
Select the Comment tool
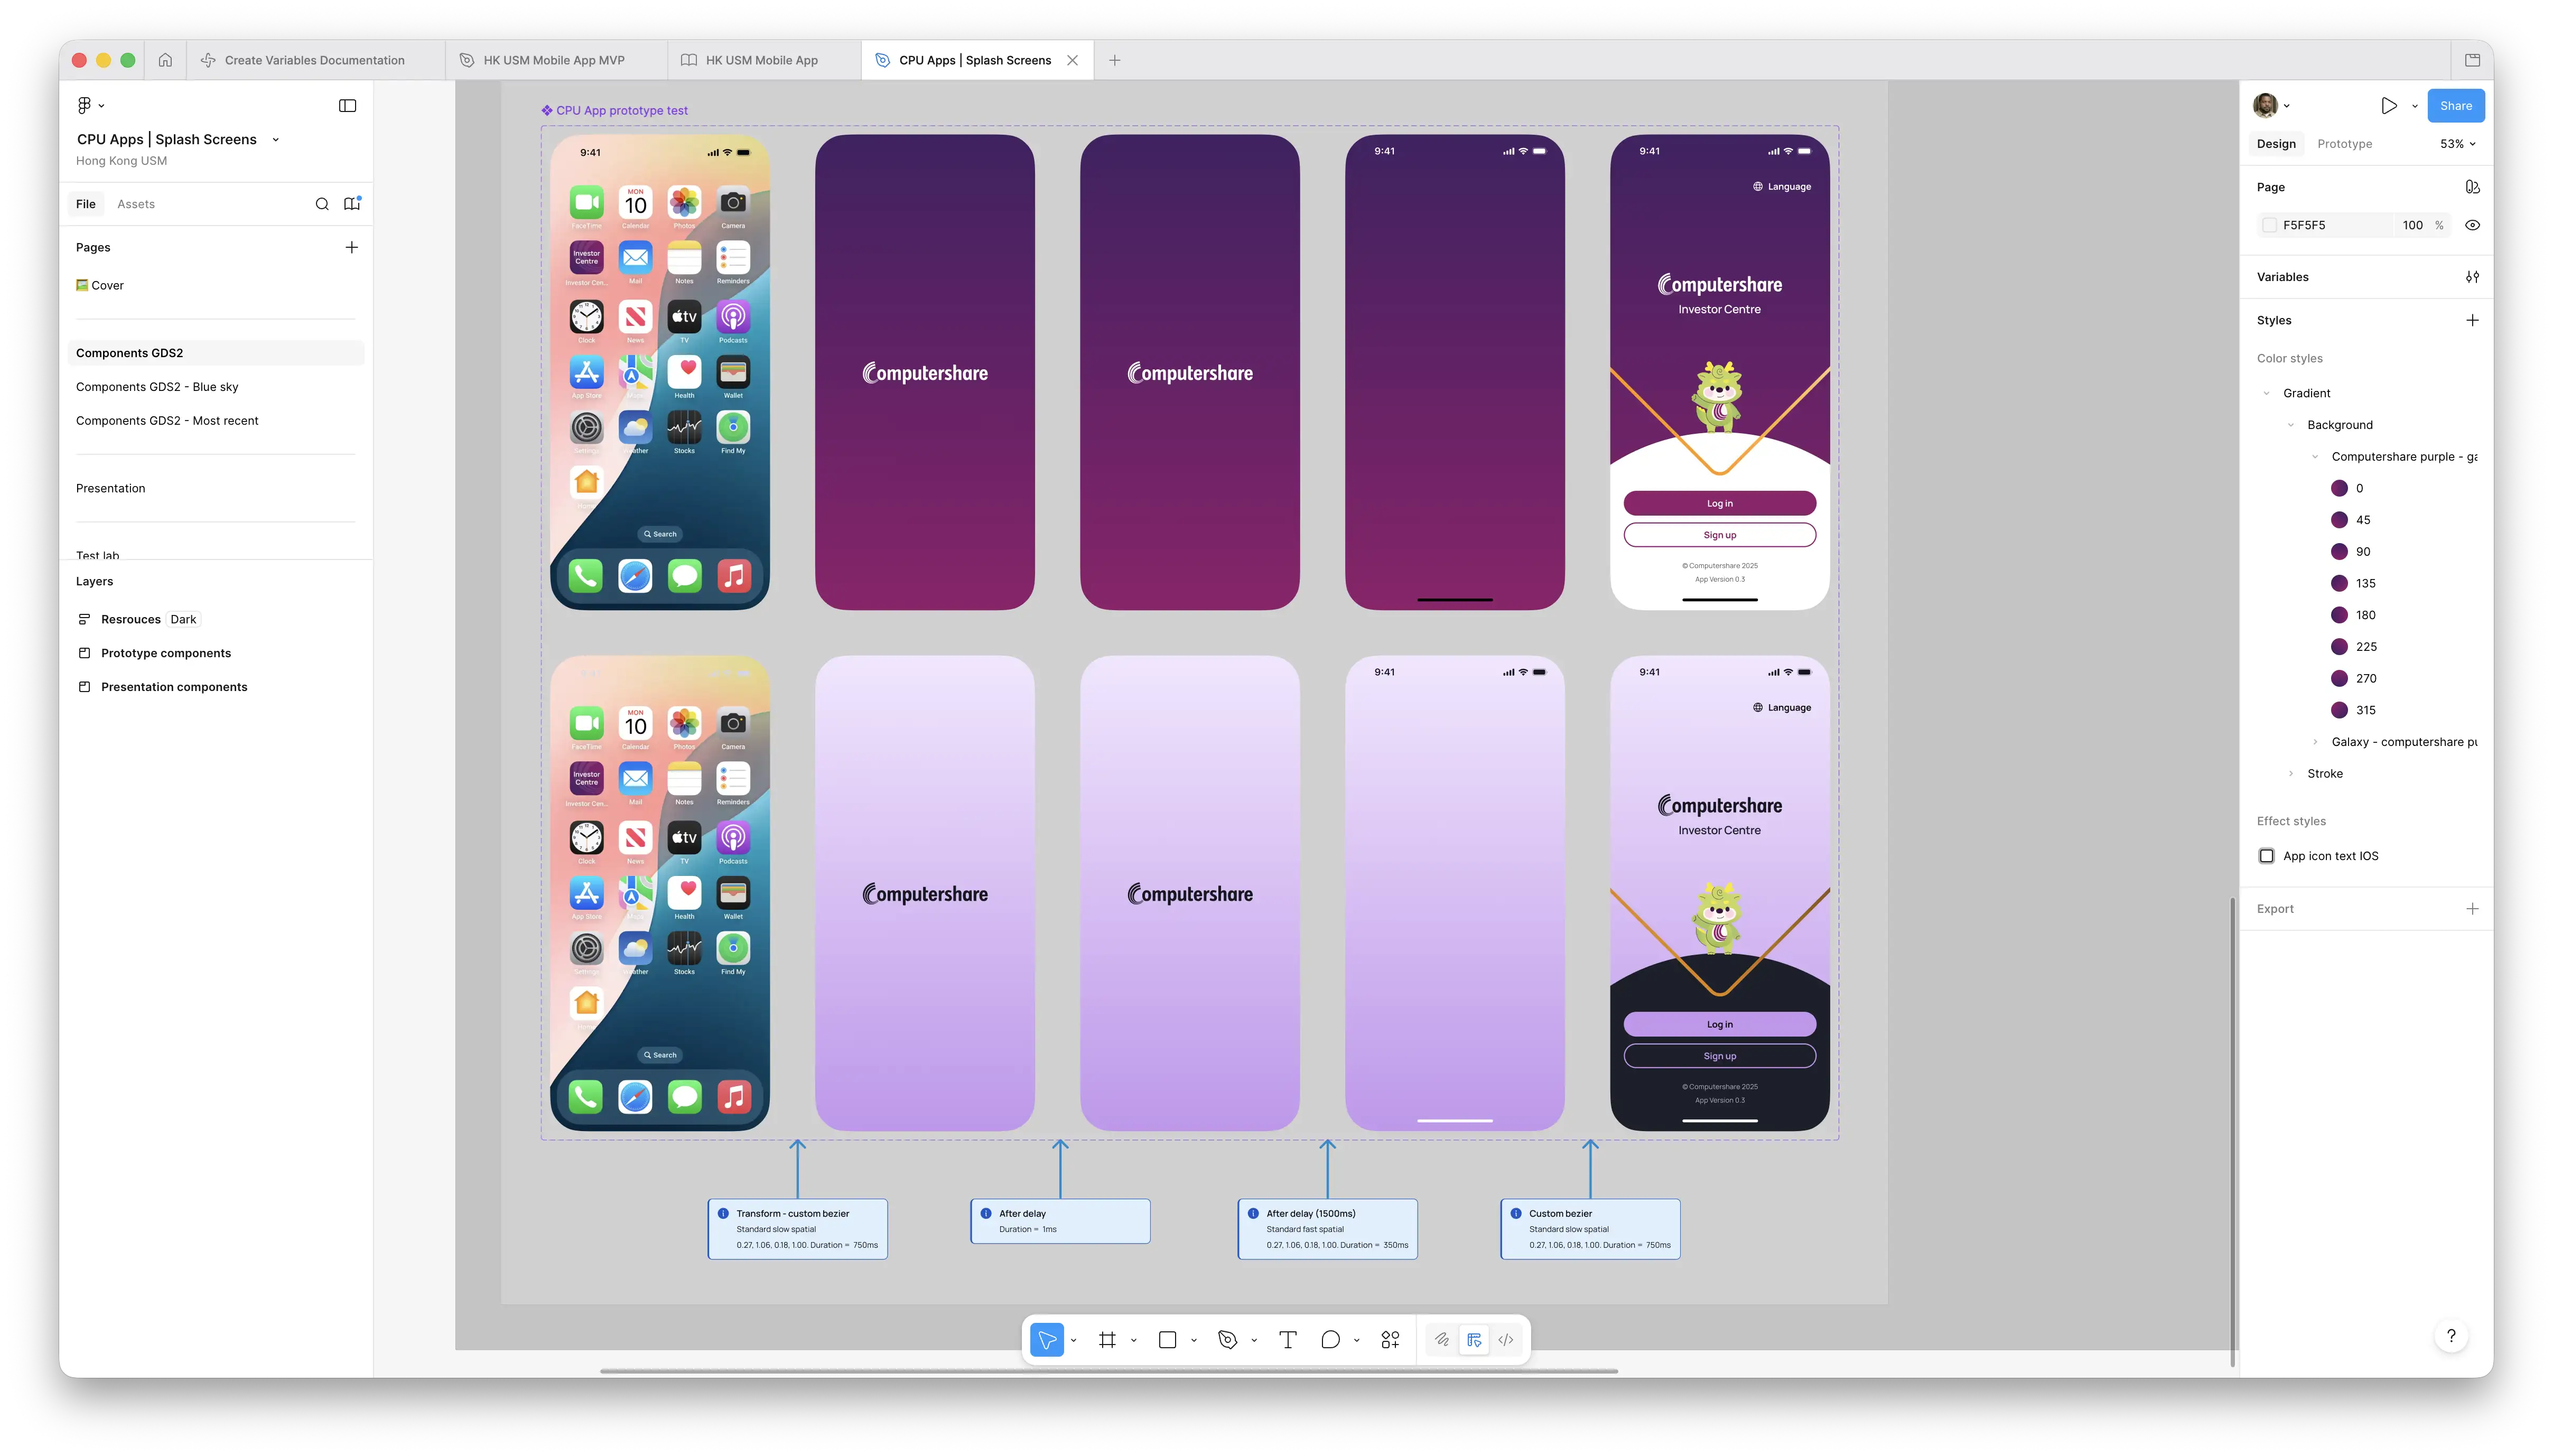click(x=1330, y=1340)
